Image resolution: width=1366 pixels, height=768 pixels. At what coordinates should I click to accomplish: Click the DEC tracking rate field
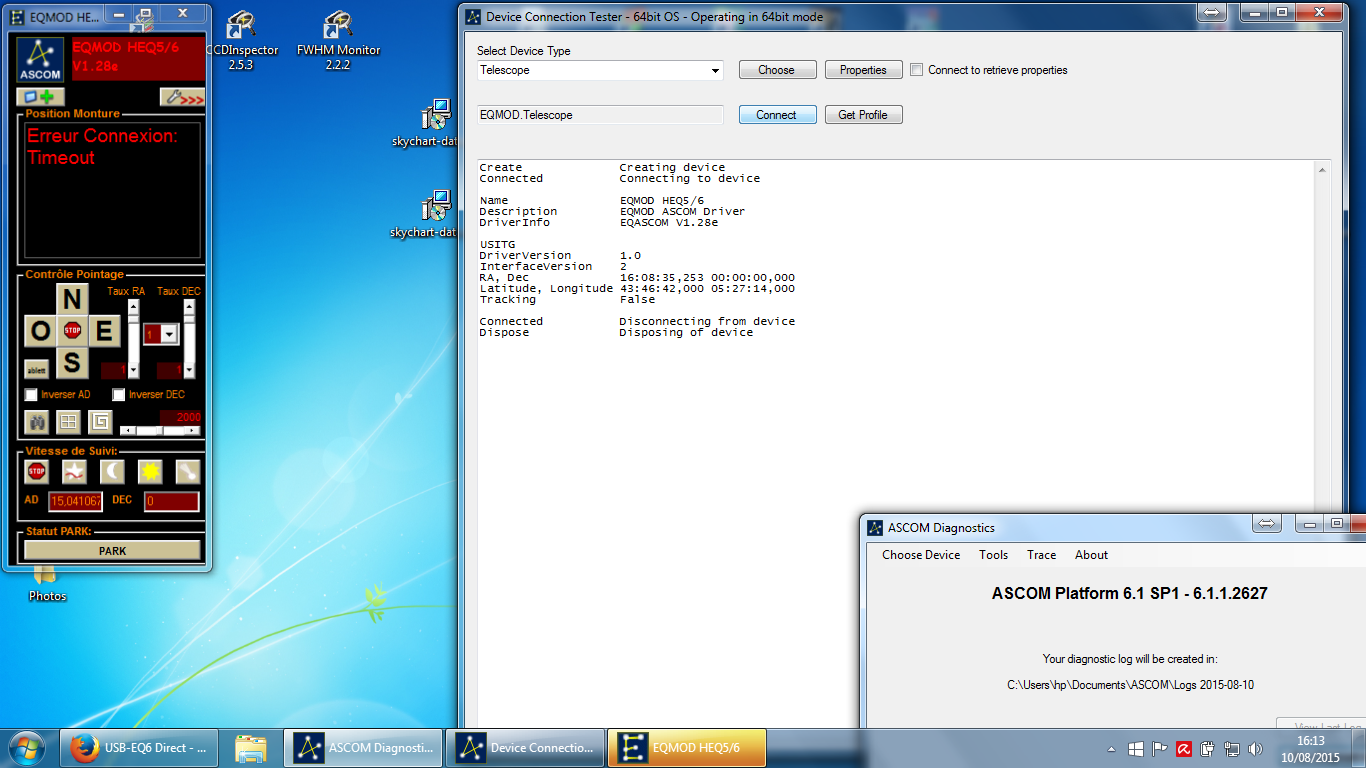(171, 501)
